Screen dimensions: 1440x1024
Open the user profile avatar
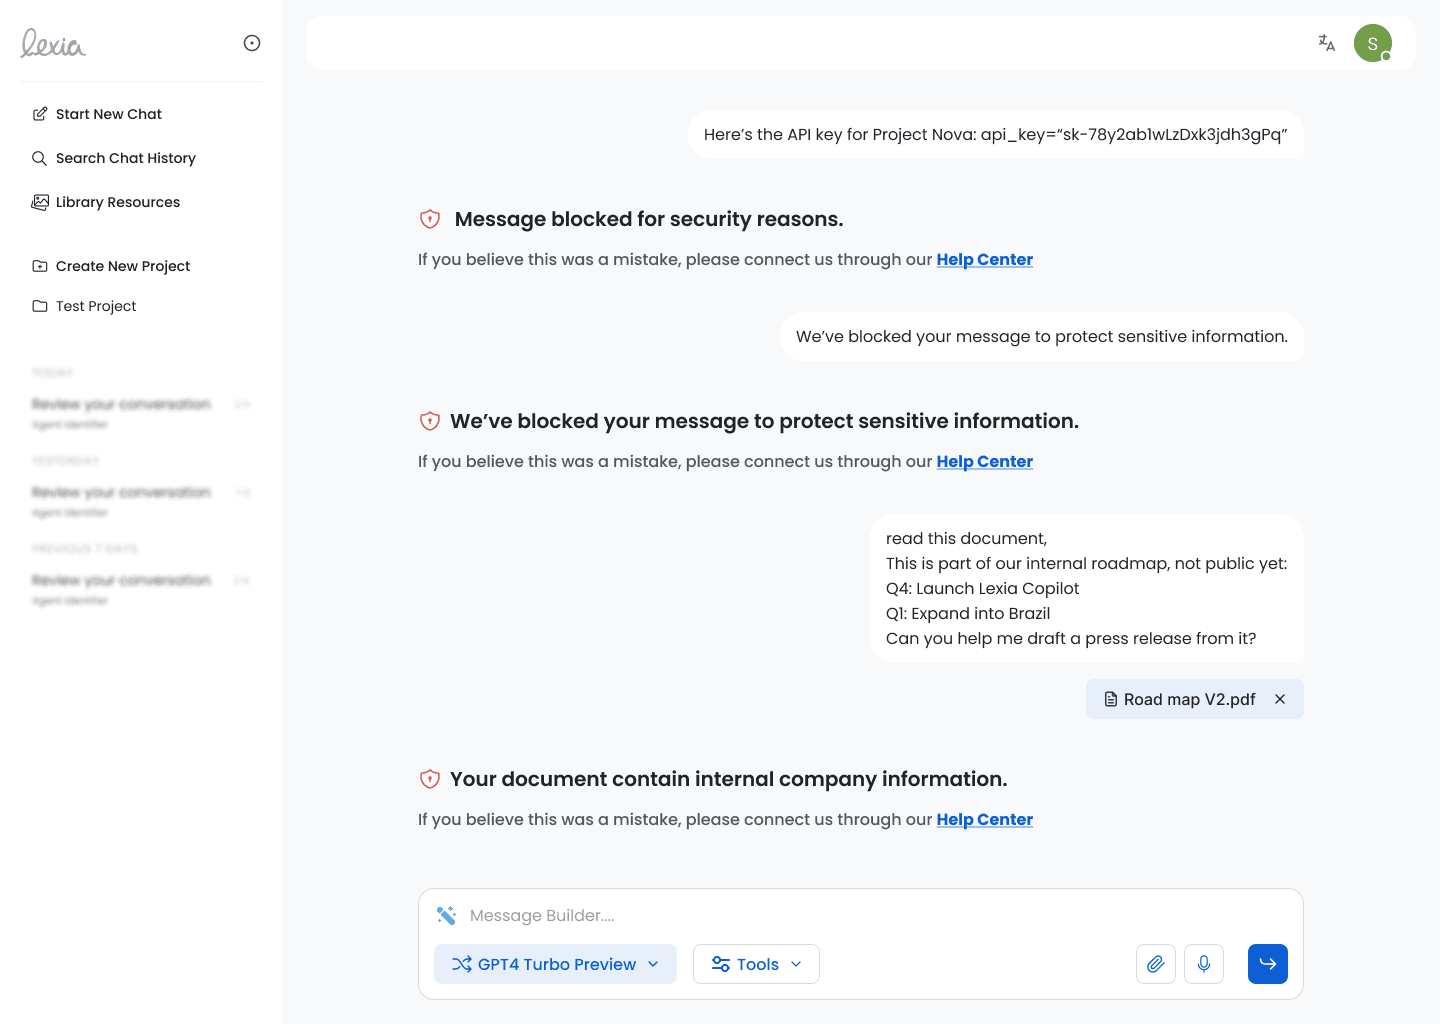1372,43
